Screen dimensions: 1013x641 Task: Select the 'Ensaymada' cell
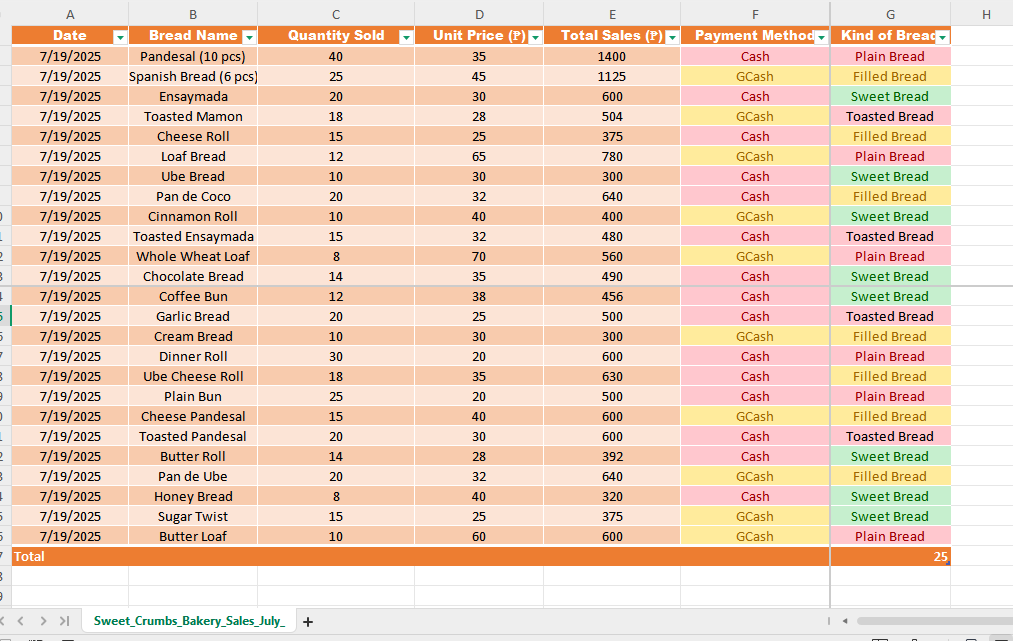[x=193, y=96]
